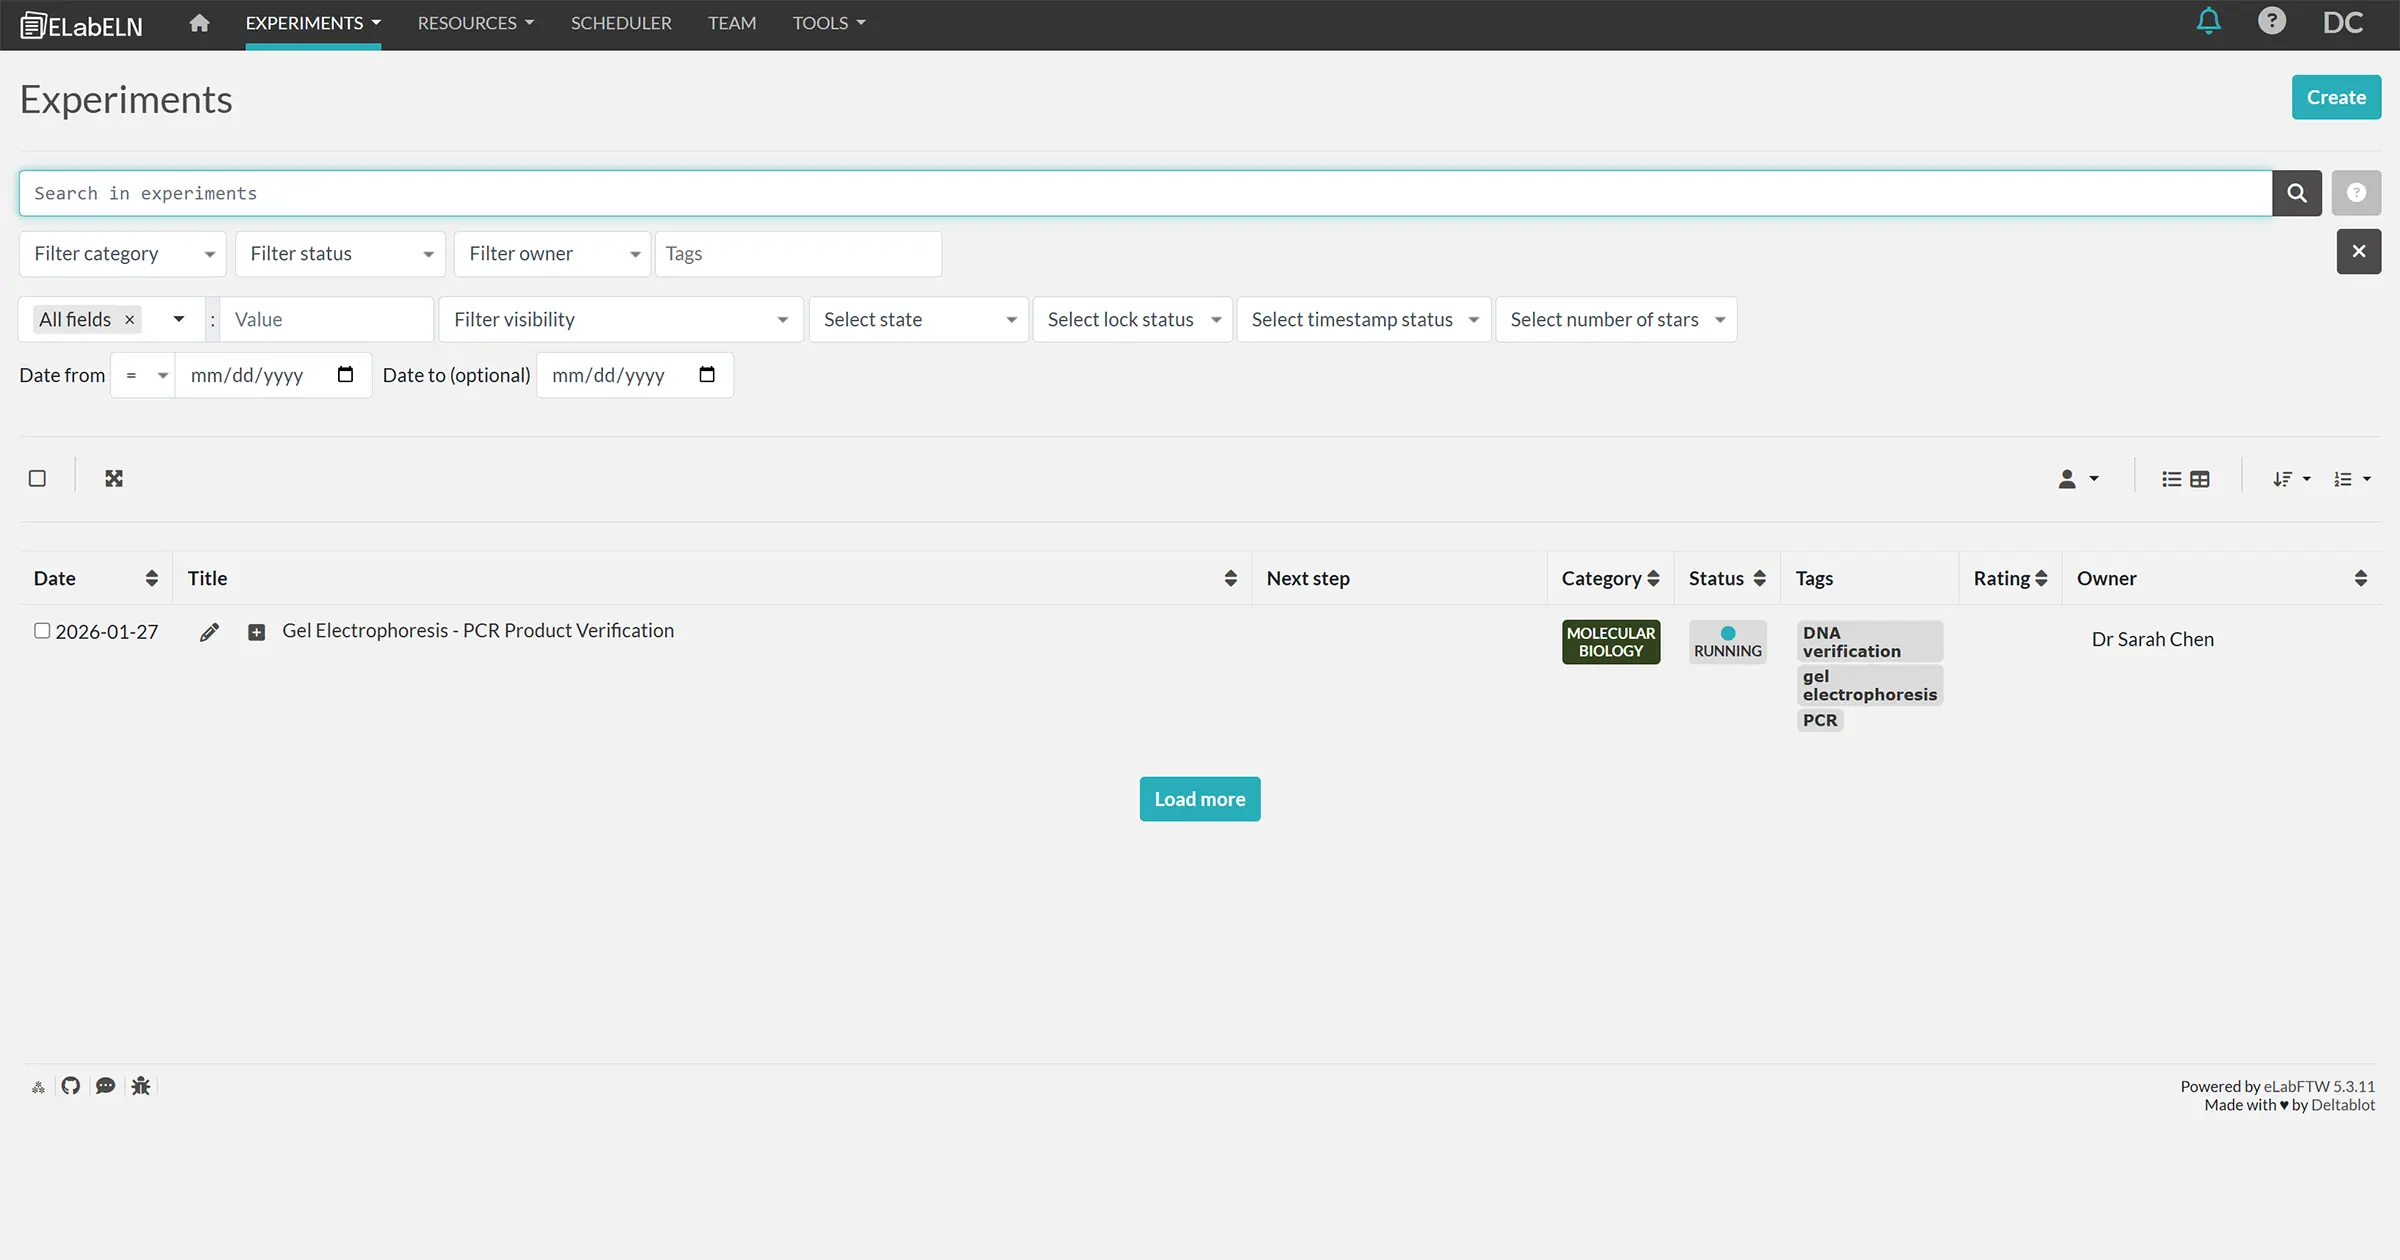Image resolution: width=2400 pixels, height=1260 pixels.
Task: Expand Select number of stars dropdown
Action: pos(1615,320)
